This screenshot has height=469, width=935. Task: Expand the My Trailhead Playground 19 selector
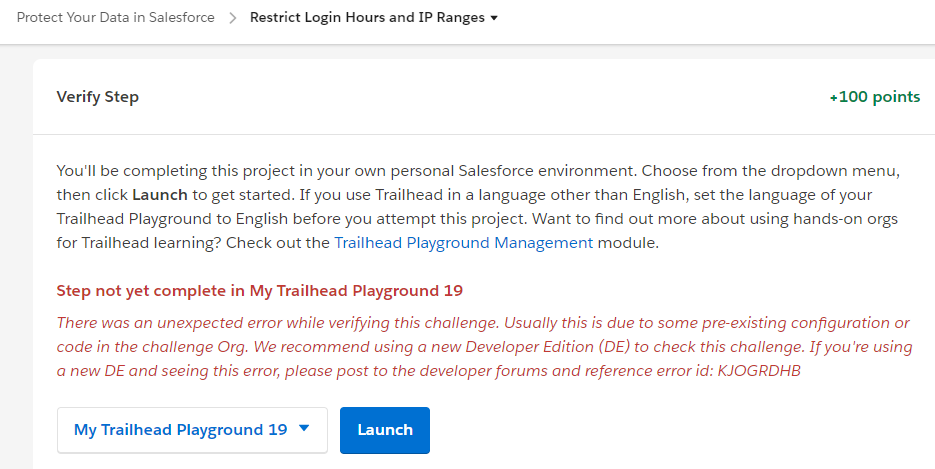192,430
